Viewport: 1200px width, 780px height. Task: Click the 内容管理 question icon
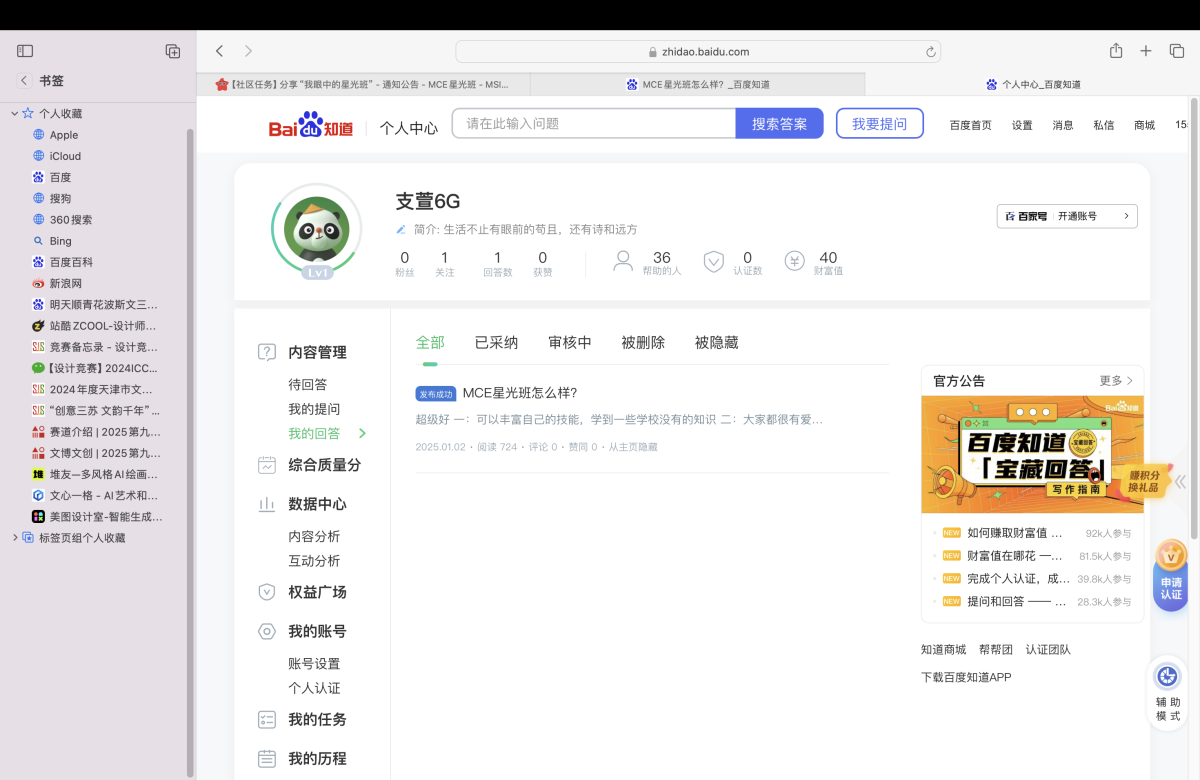pos(267,352)
